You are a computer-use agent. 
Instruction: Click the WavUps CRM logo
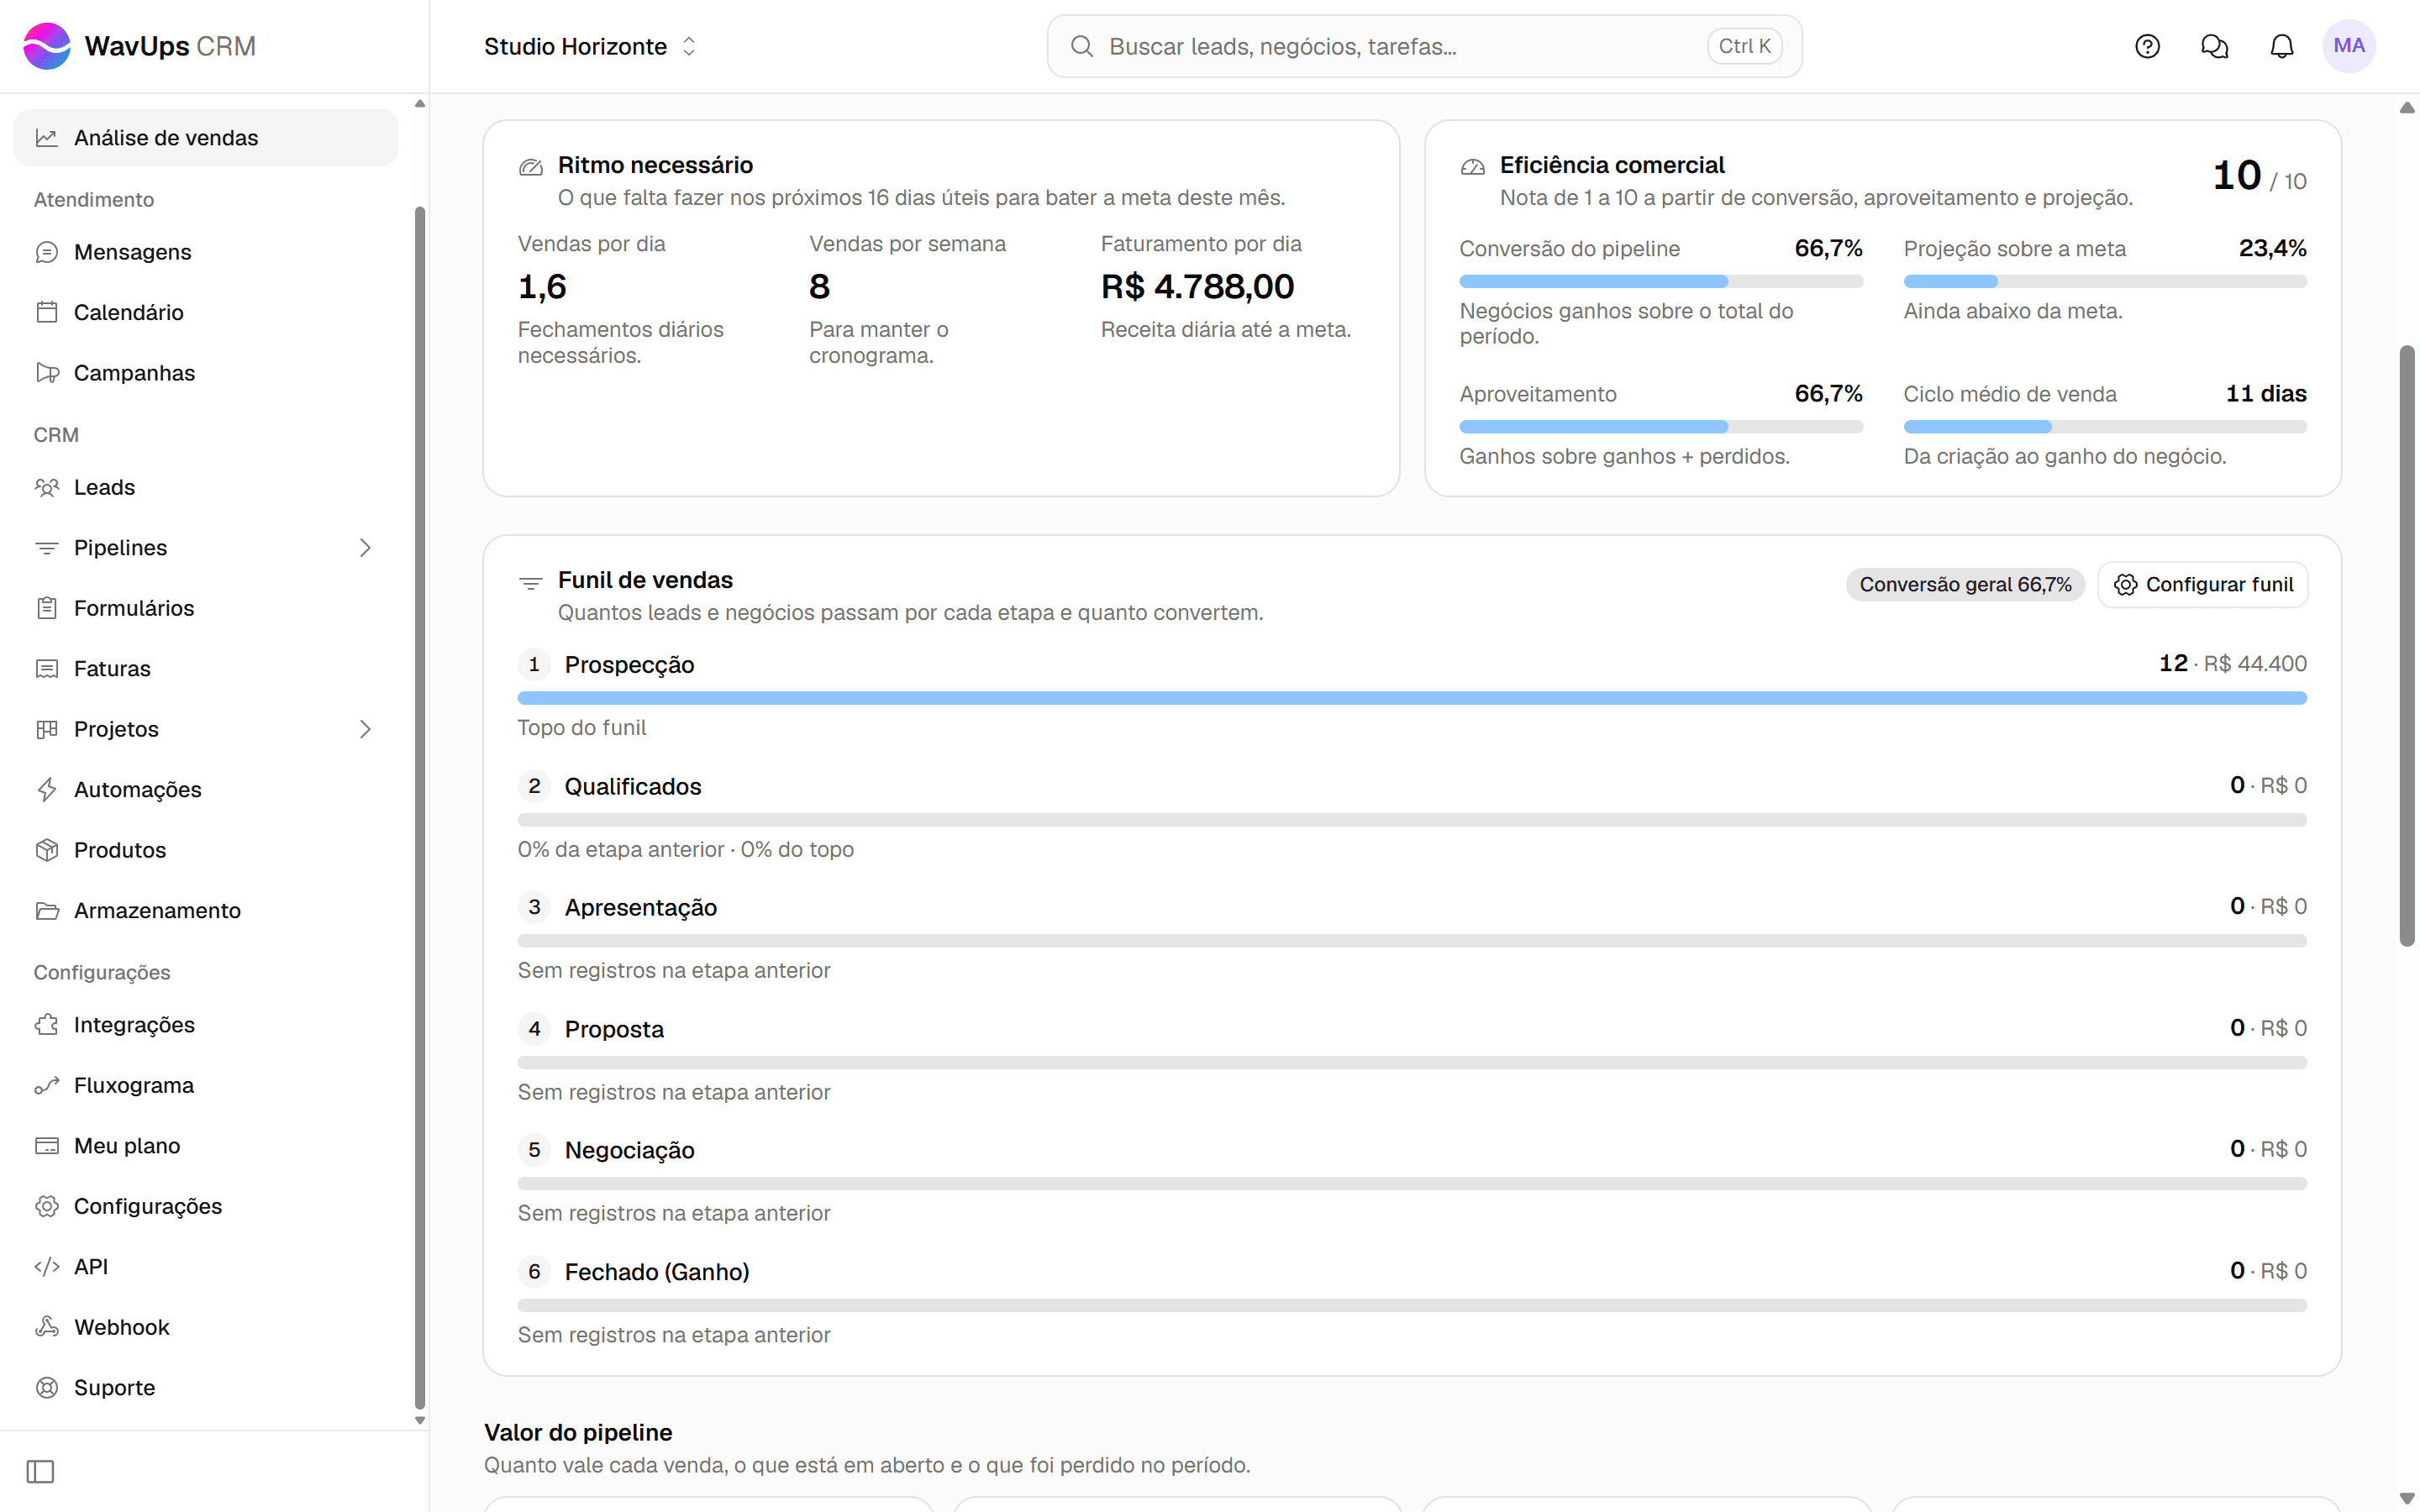(139, 46)
